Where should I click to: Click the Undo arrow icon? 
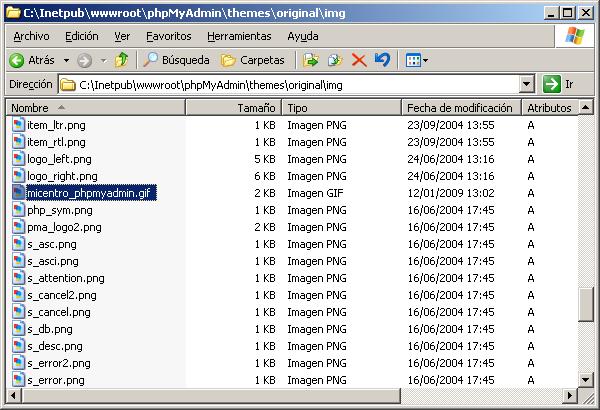382,60
